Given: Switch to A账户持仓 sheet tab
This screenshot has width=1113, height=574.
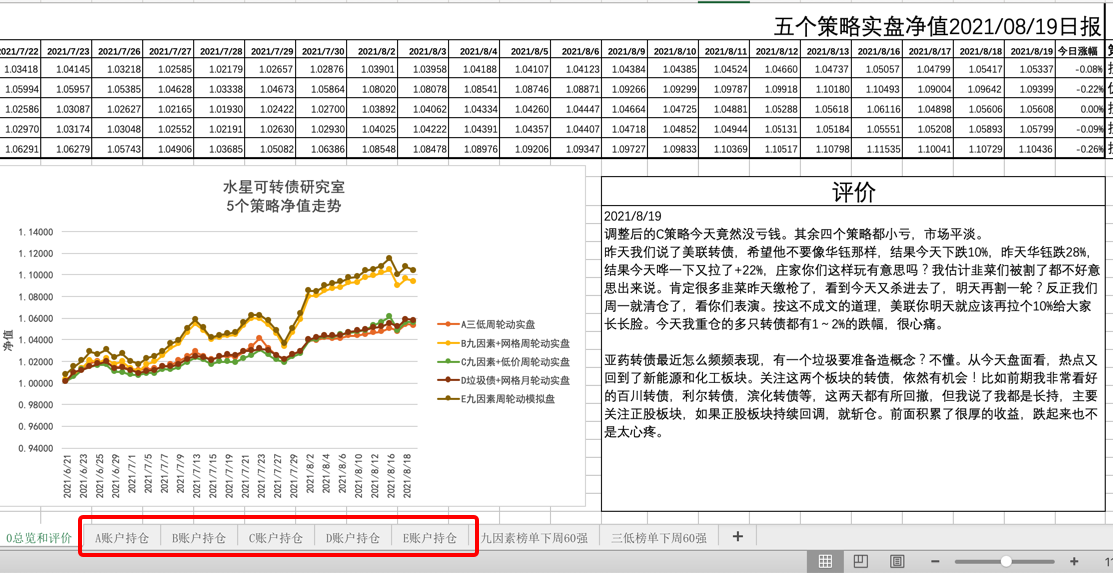Looking at the screenshot, I should pyautogui.click(x=122, y=538).
